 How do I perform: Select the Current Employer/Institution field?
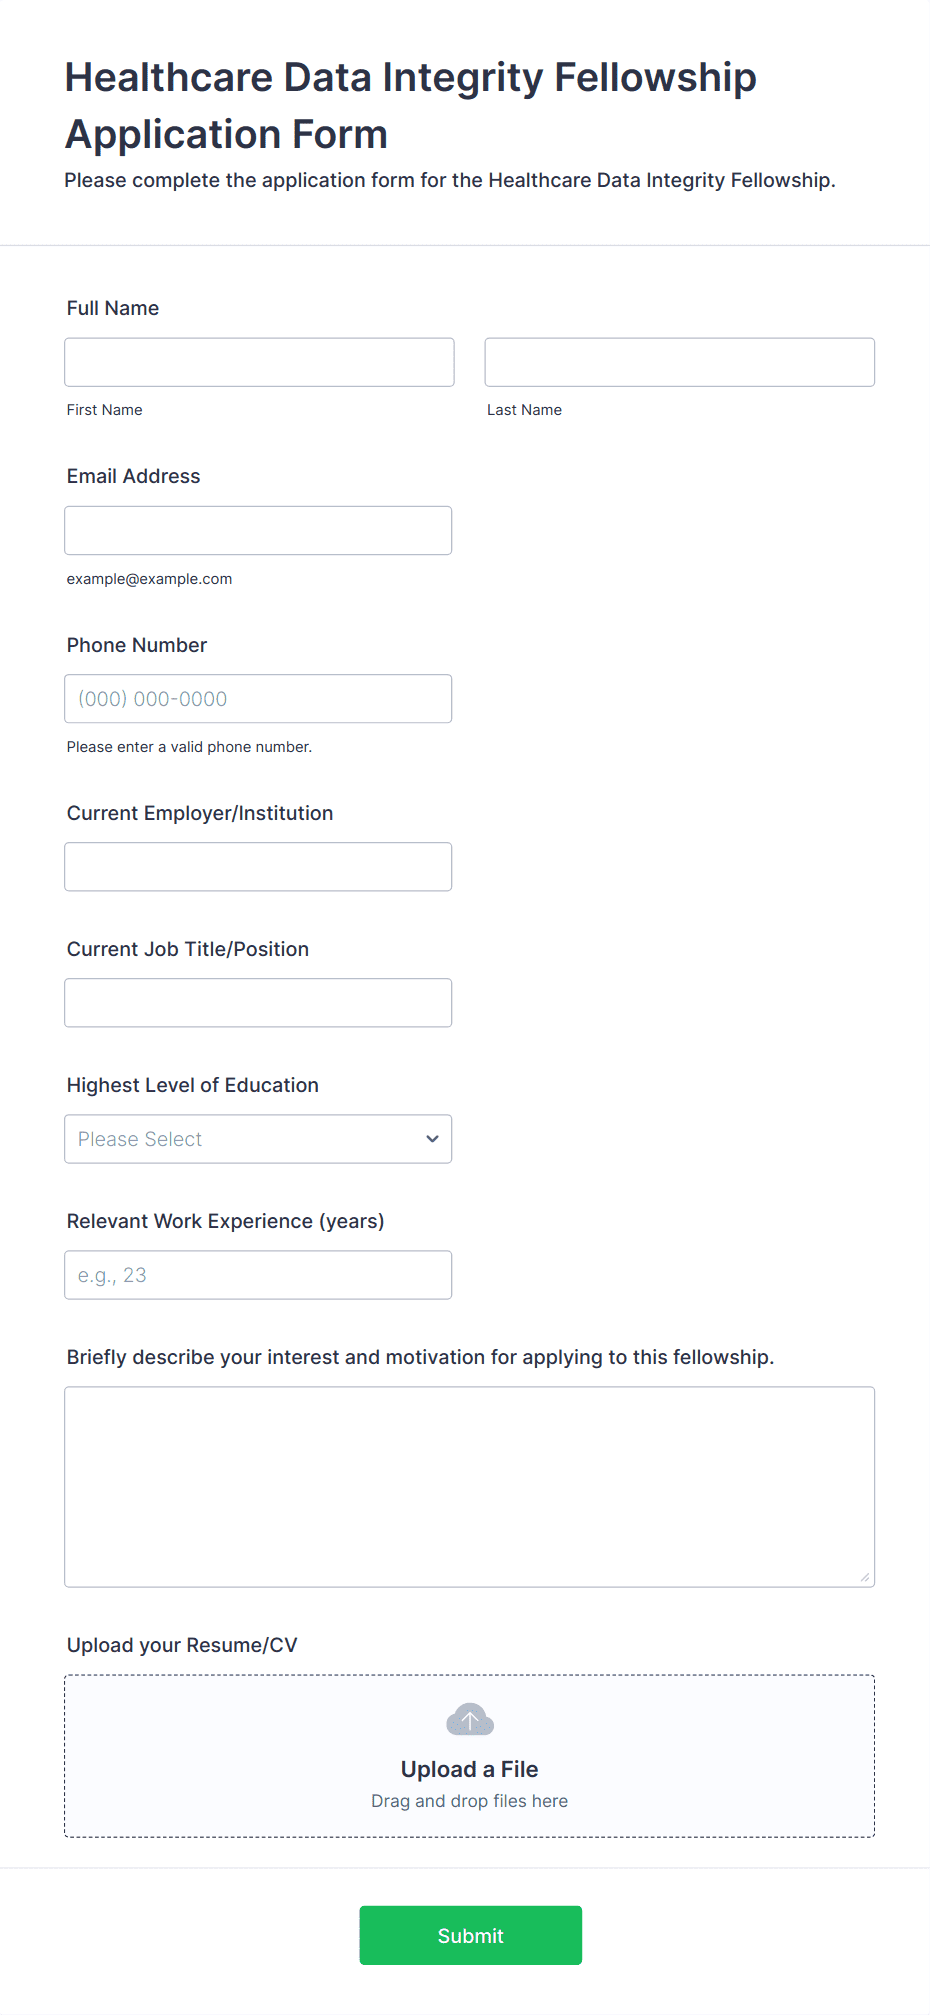pos(258,867)
